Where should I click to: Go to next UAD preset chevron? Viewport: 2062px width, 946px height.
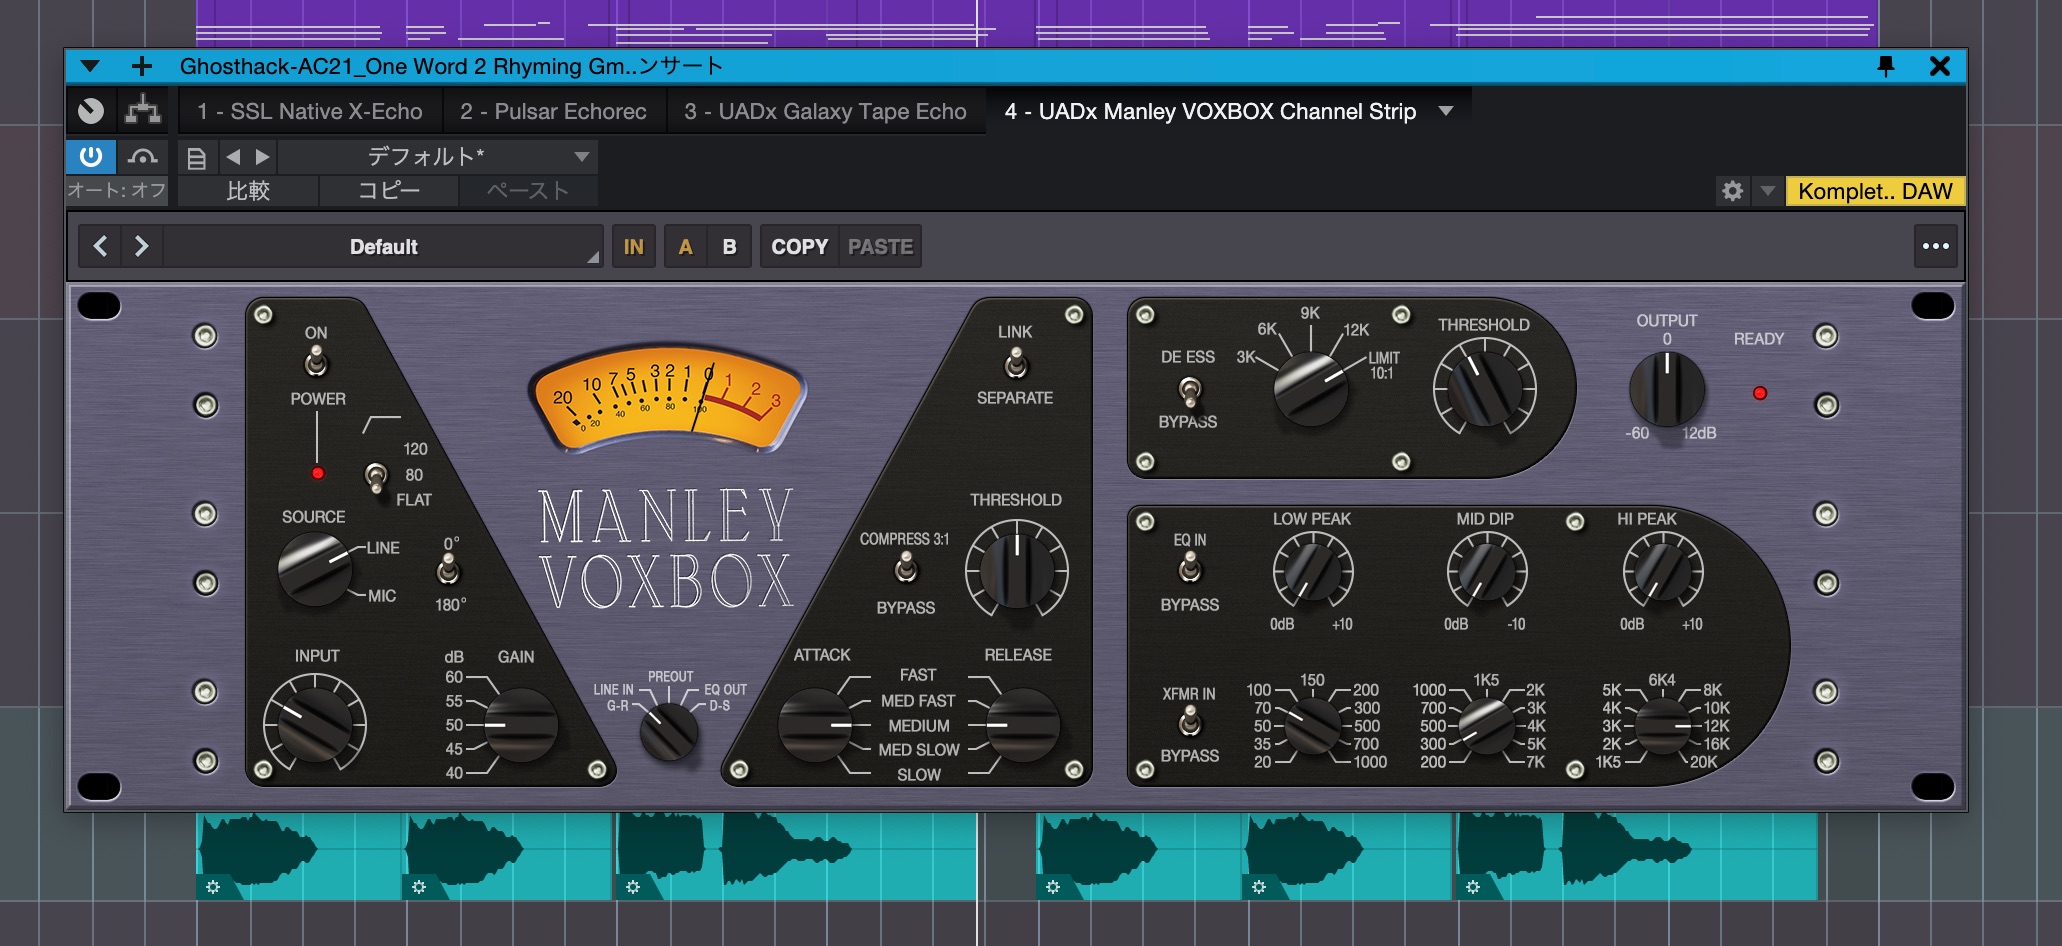pyautogui.click(x=141, y=246)
